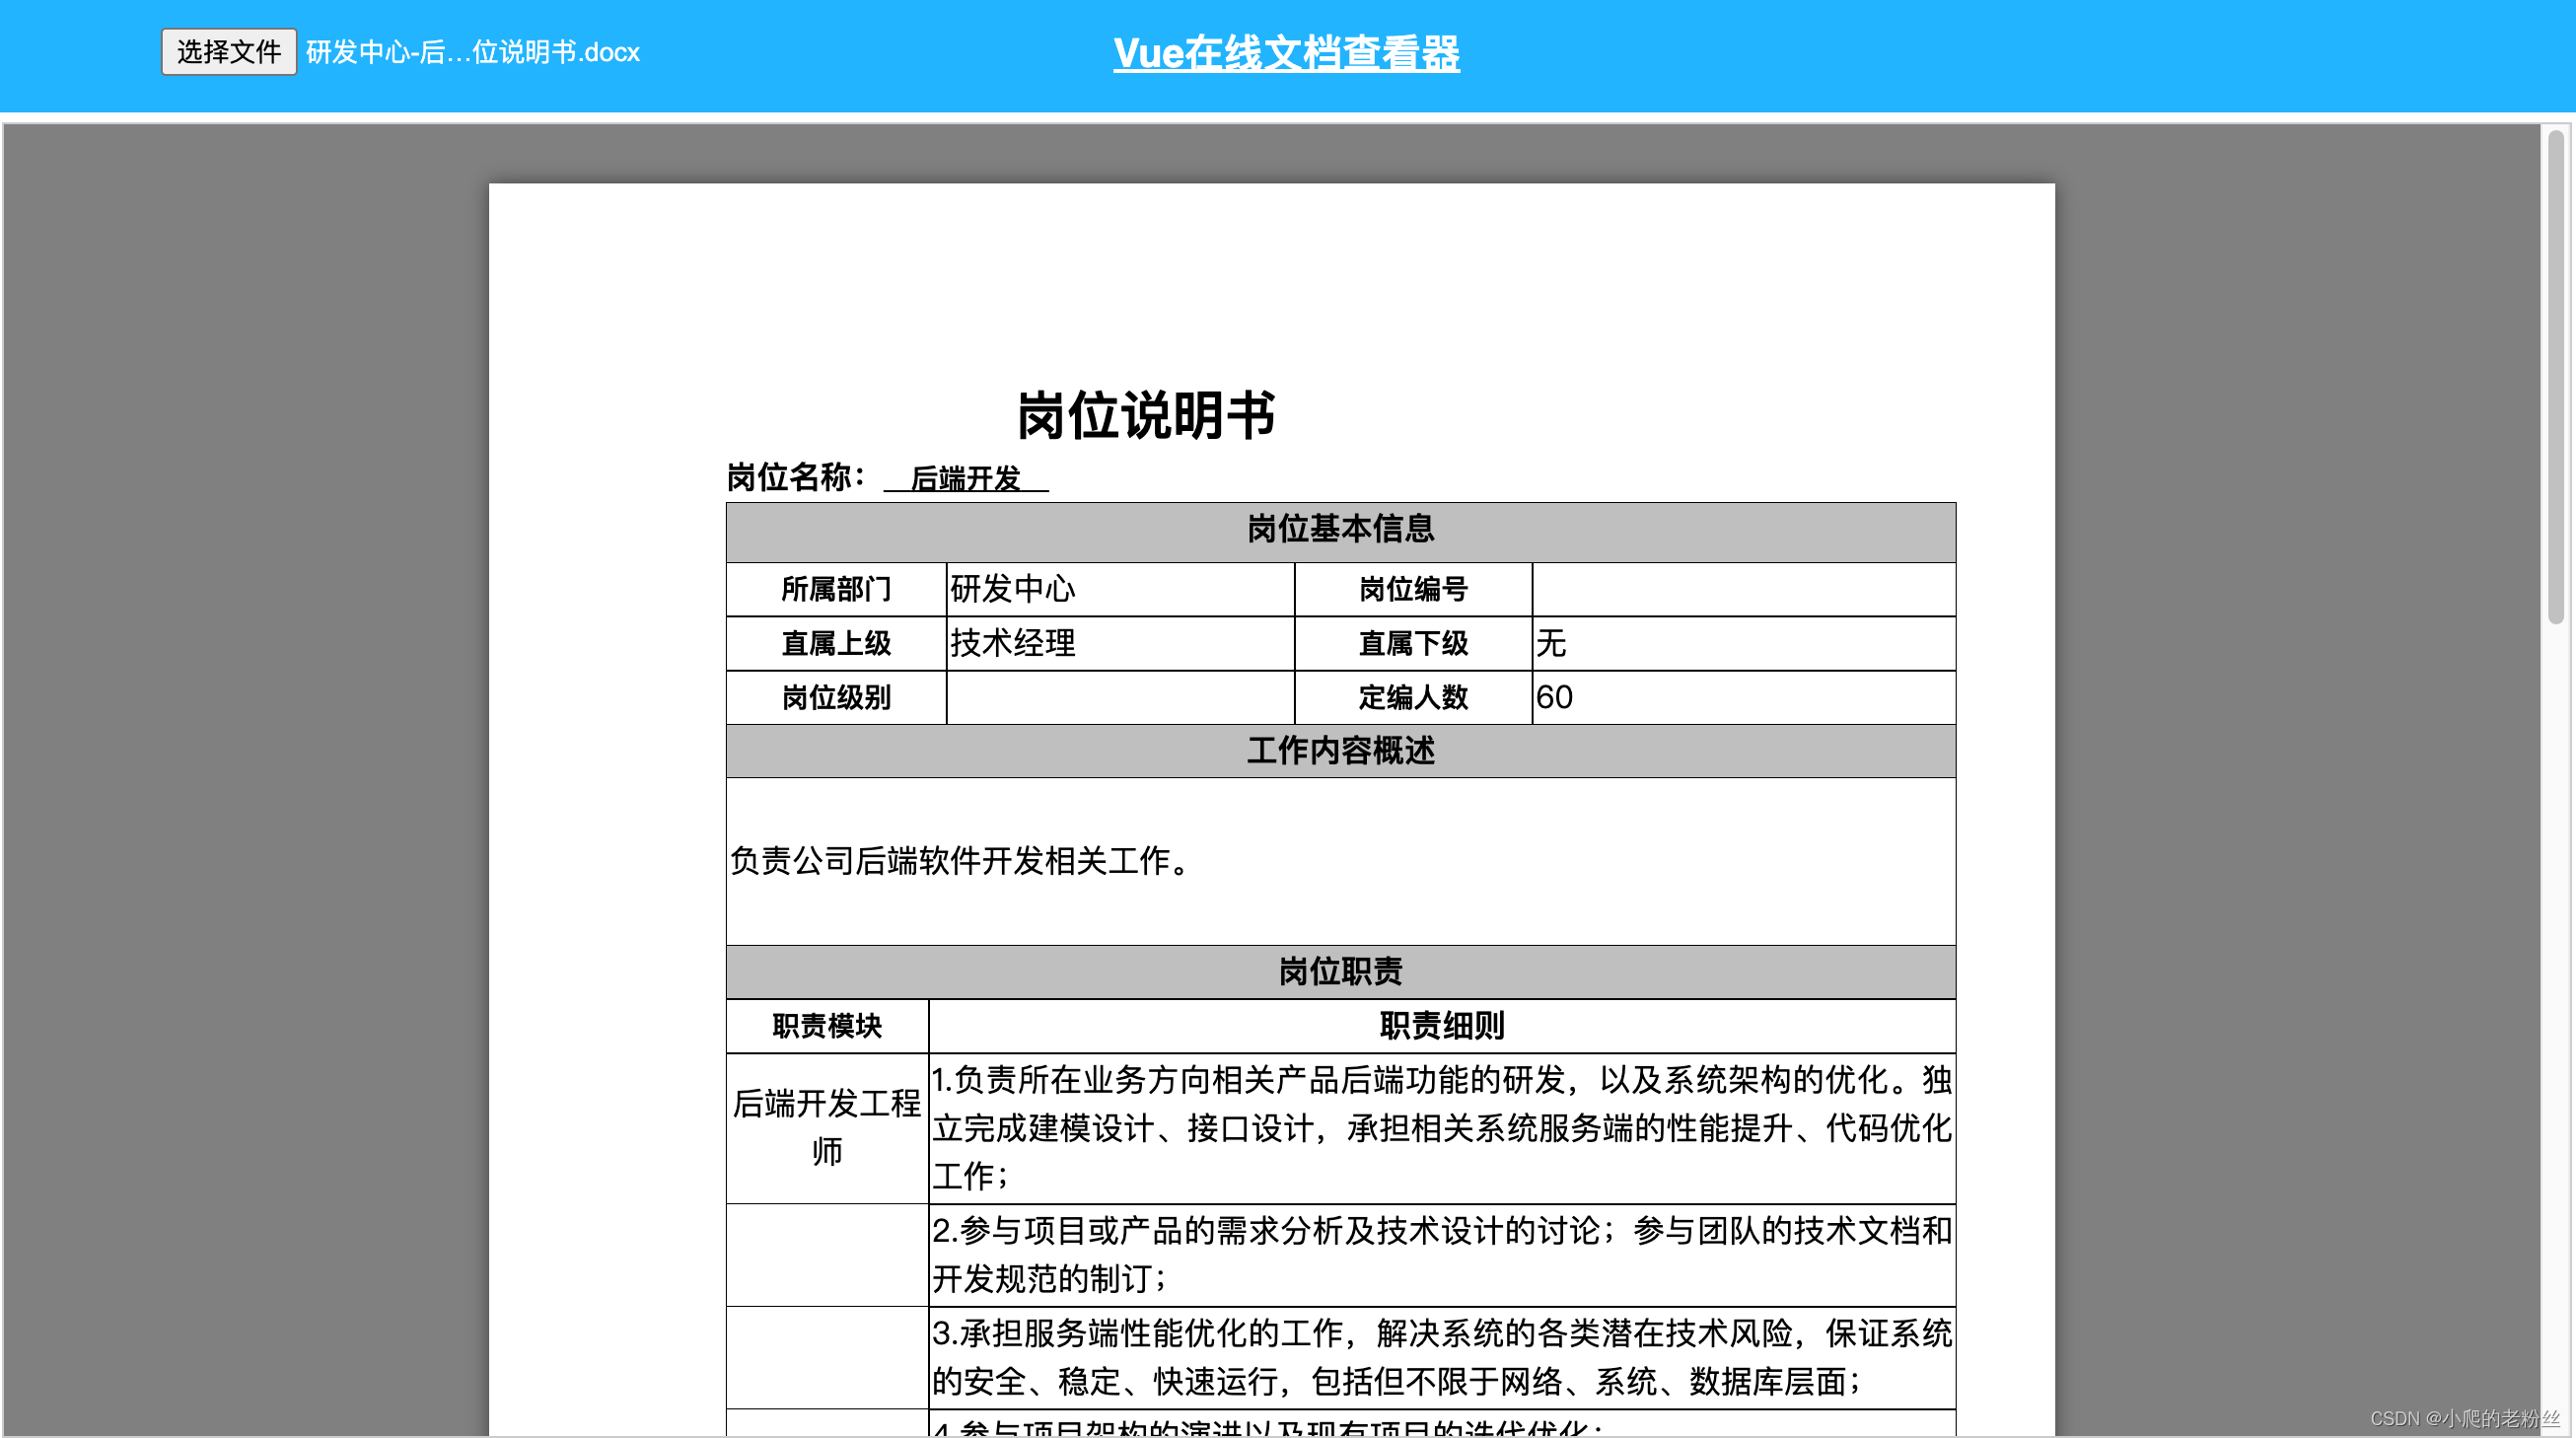Click the 工作内容概述 section header

click(x=1340, y=751)
